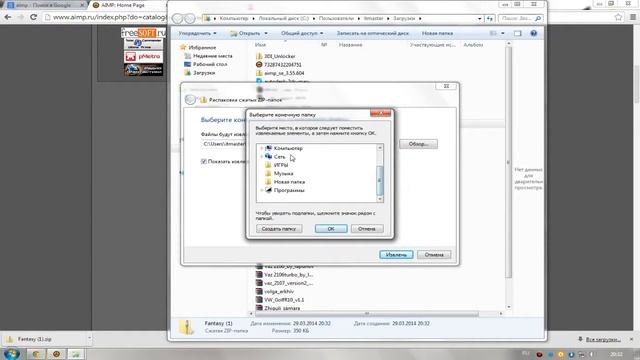
Task: Click the pMetro banner on the webpage
Action: pyautogui.click(x=143, y=56)
